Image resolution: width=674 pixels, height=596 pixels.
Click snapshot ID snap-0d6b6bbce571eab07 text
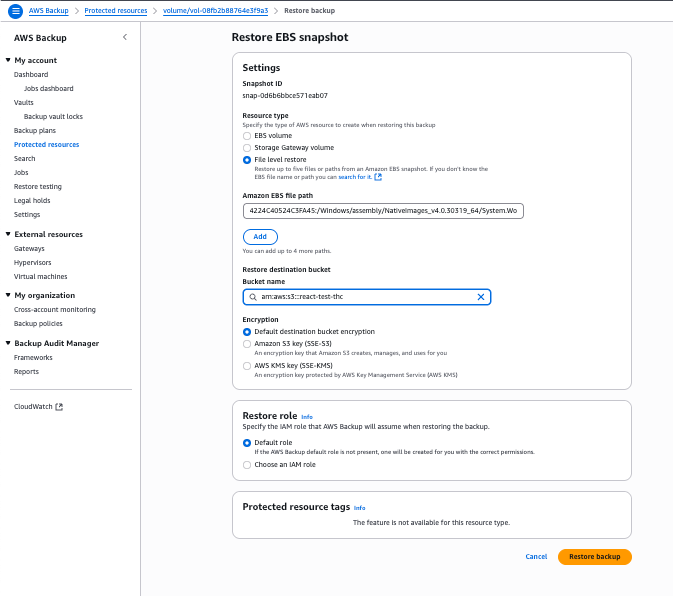pos(285,96)
